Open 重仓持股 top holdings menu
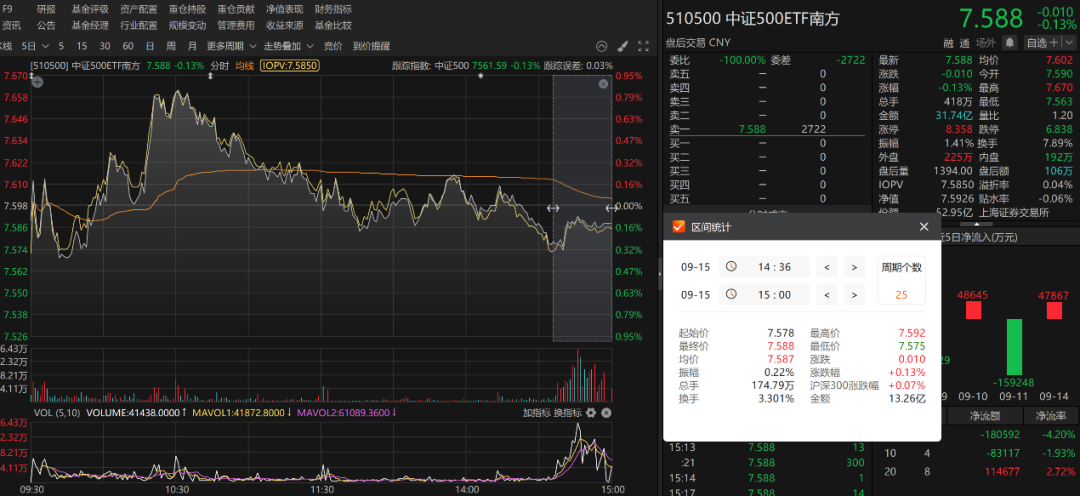 click(187, 10)
